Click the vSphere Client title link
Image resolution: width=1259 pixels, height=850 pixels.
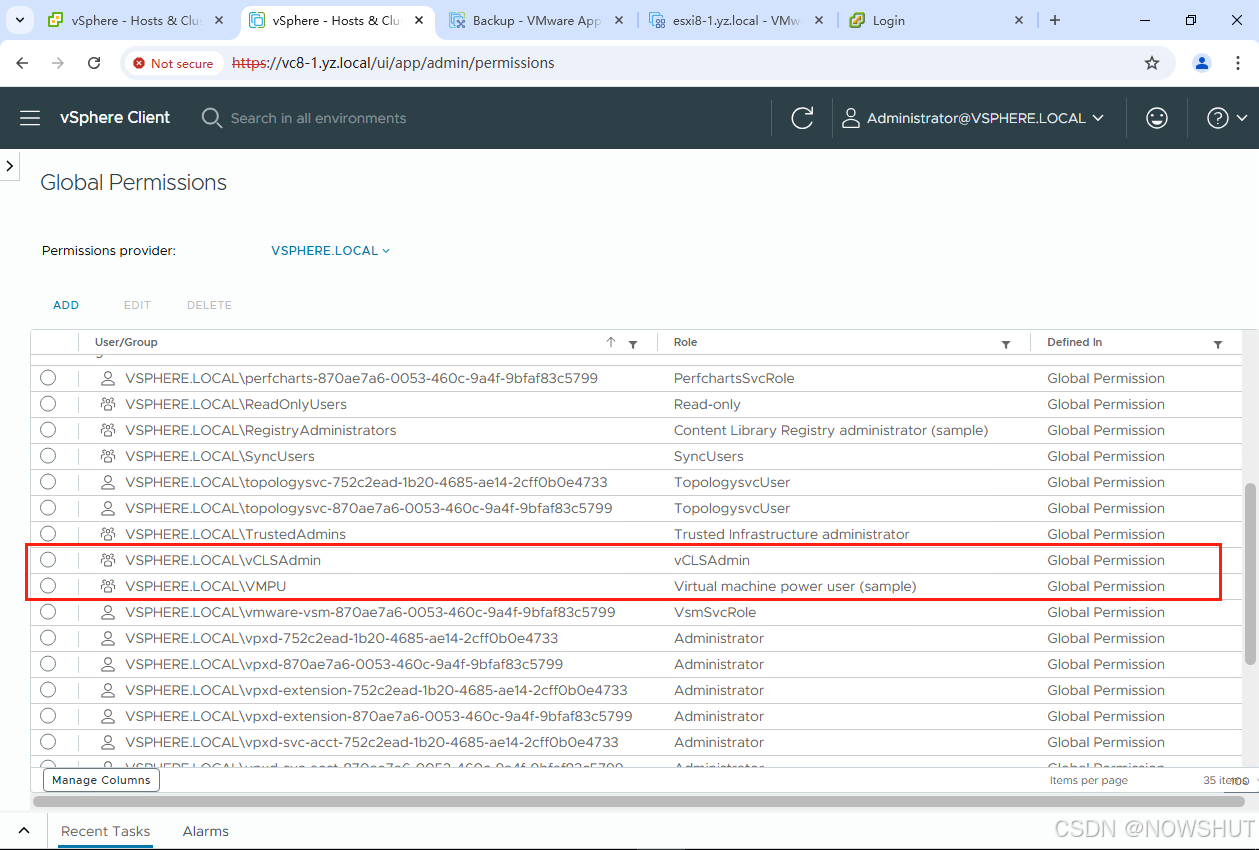point(115,118)
